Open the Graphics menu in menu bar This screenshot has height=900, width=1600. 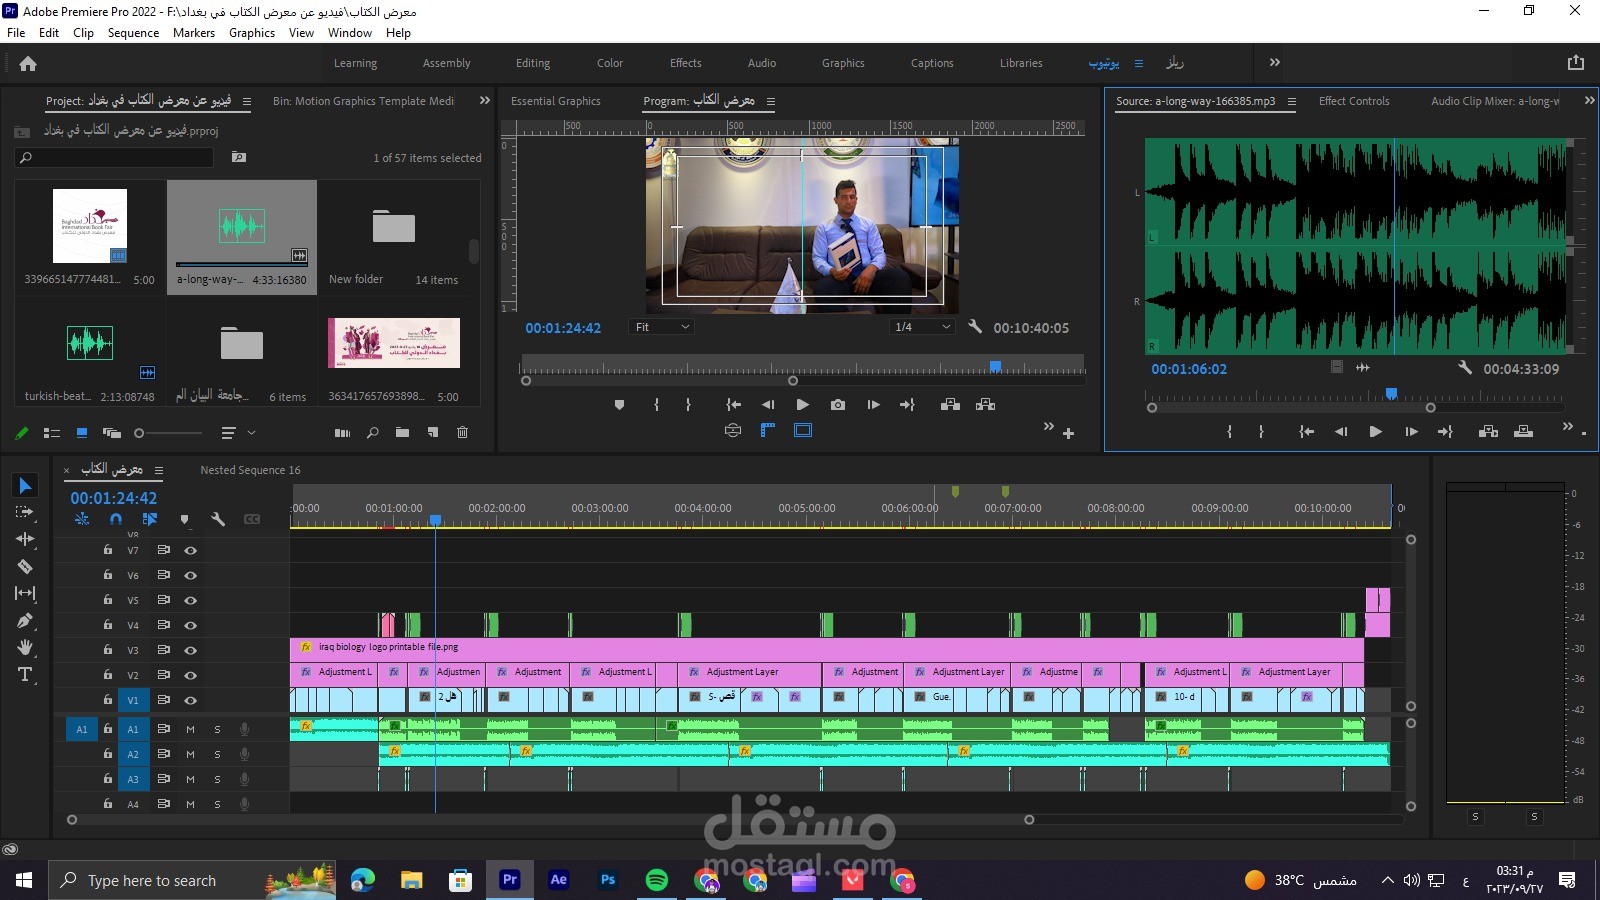(252, 33)
